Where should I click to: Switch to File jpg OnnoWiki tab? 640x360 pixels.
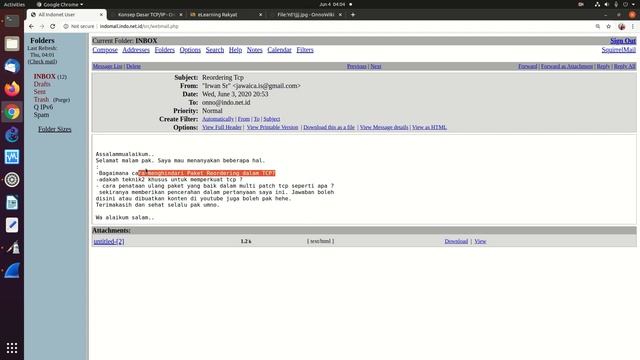306,15
